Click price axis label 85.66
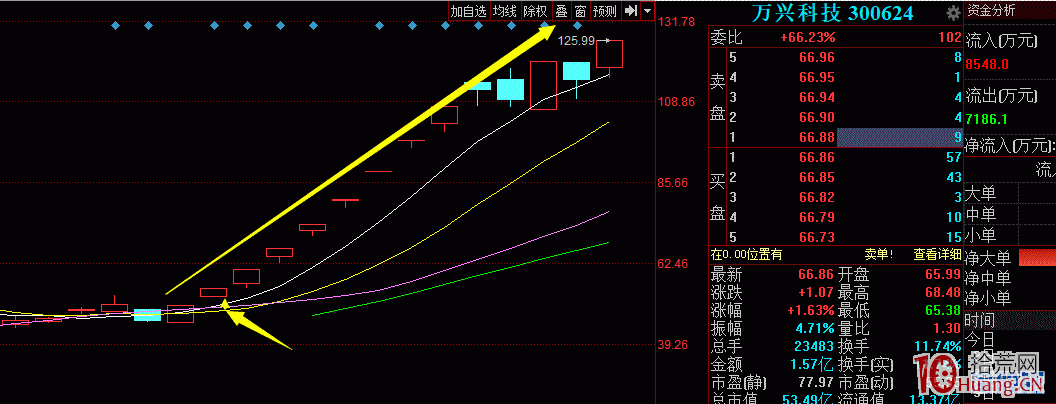Image resolution: width=1056 pixels, height=404 pixels. [x=672, y=182]
